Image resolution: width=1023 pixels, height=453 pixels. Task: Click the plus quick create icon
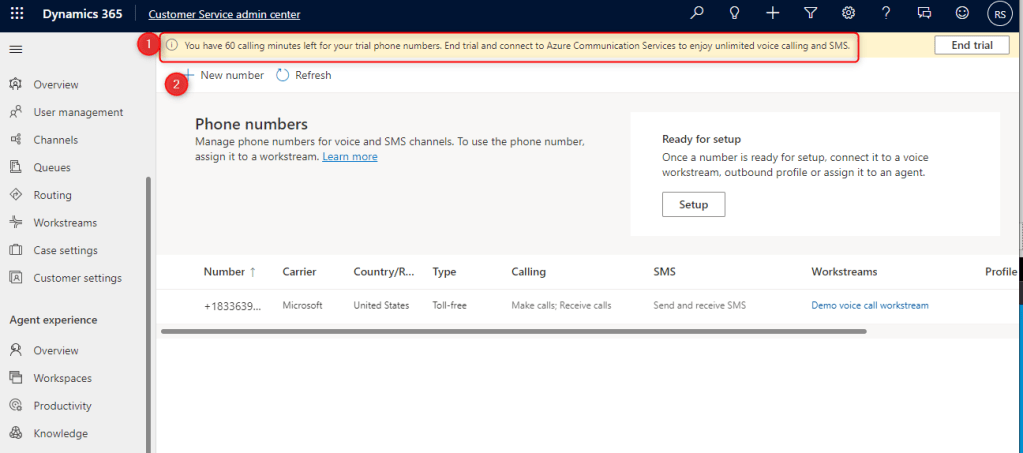(772, 13)
